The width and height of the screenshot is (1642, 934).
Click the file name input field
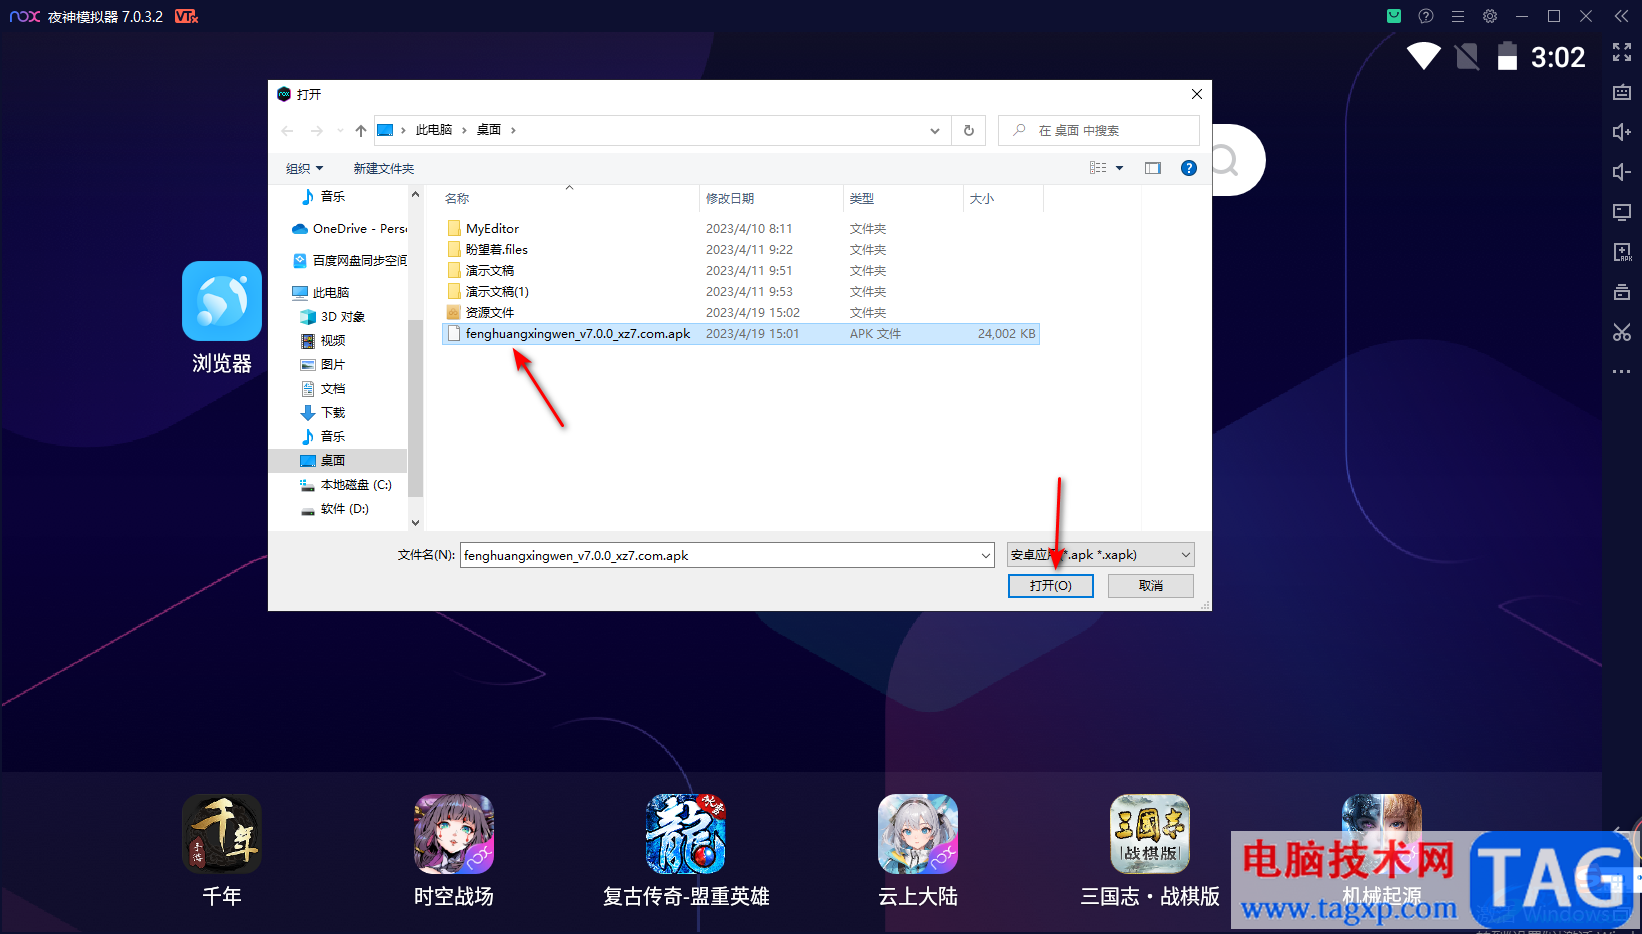719,555
